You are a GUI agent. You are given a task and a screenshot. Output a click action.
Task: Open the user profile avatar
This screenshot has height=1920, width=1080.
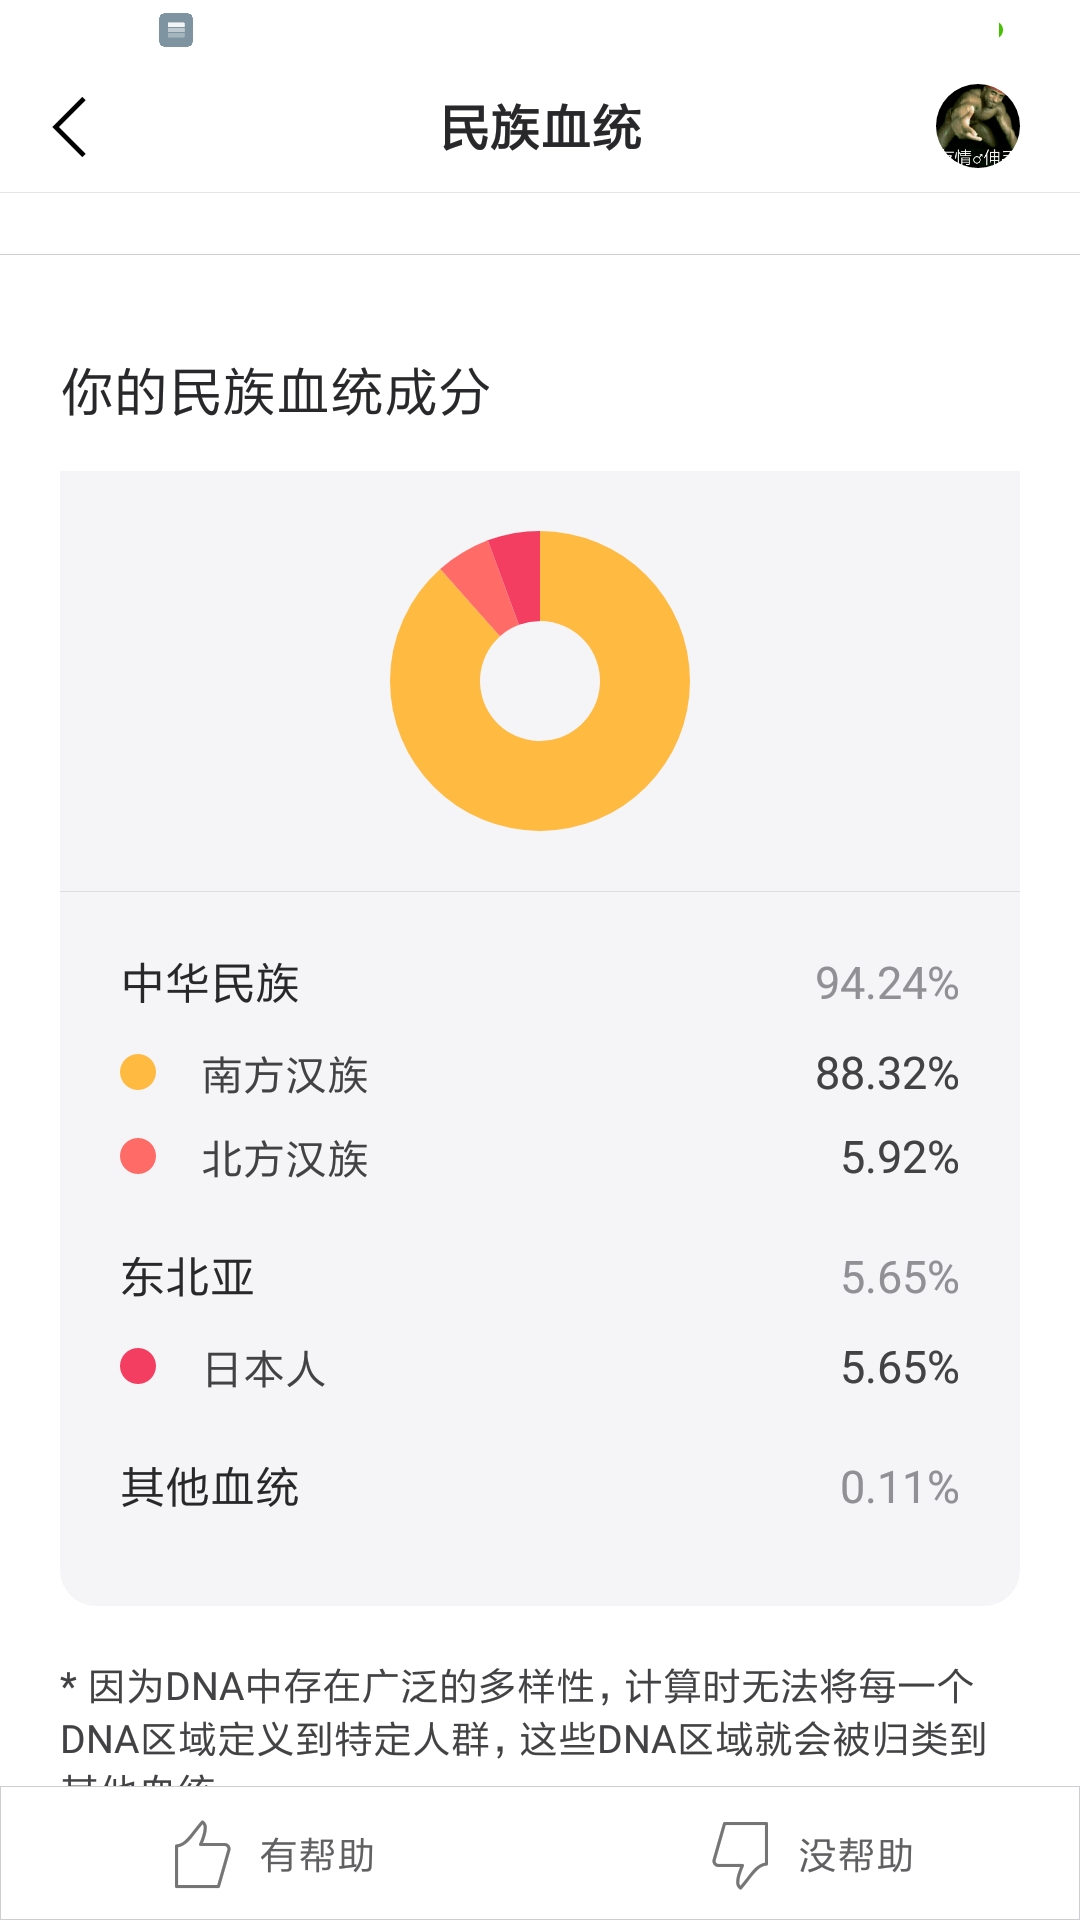(x=977, y=126)
